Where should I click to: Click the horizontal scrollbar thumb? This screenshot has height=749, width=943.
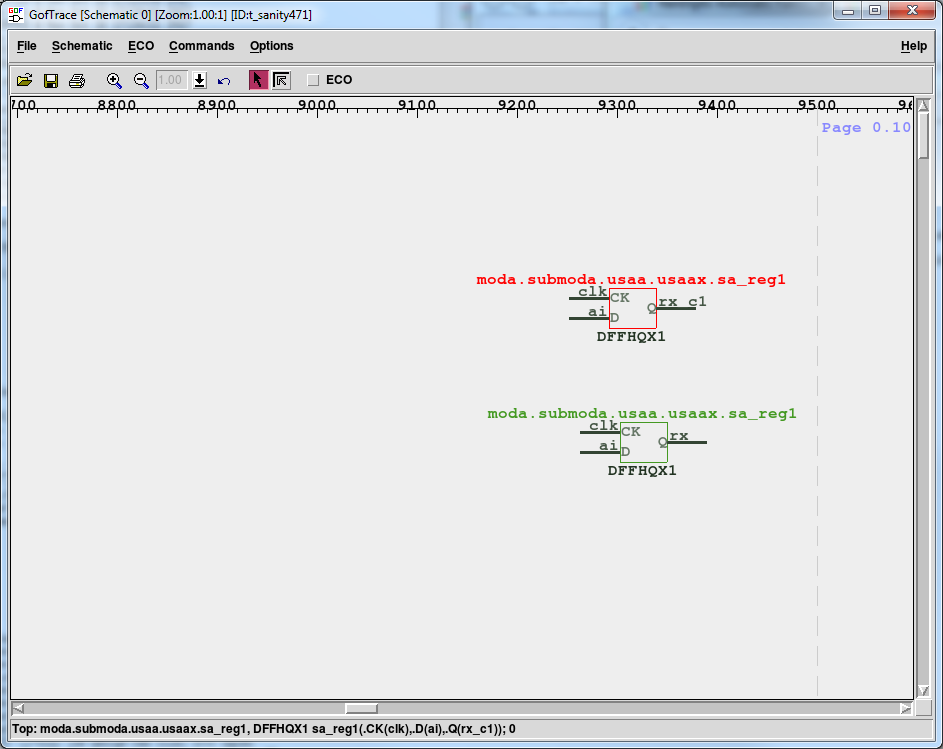click(x=361, y=708)
